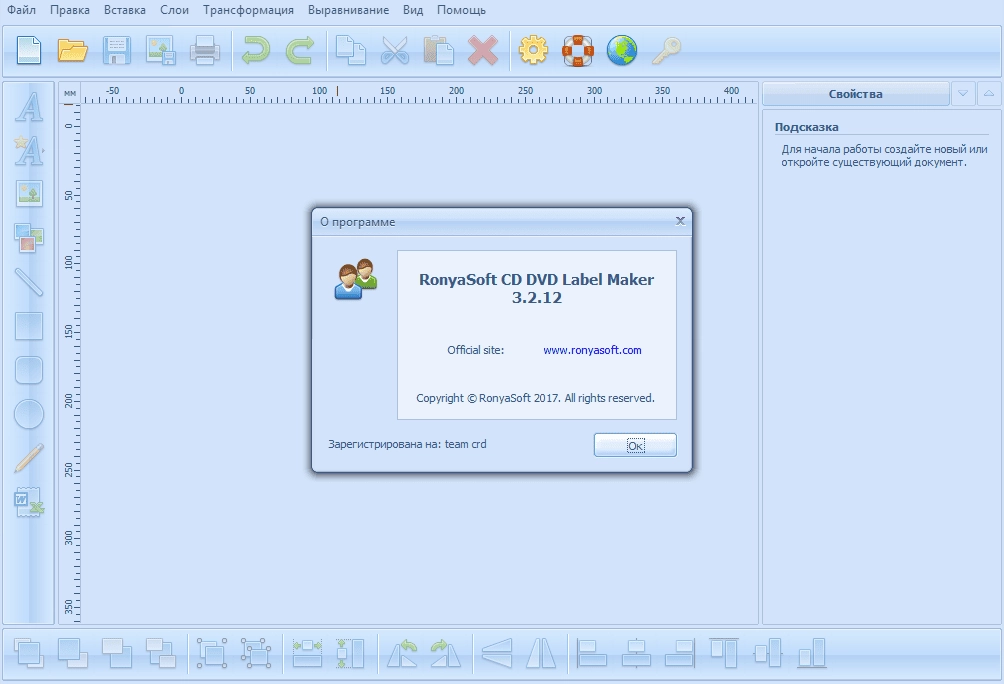Create a new blank document icon
This screenshot has width=1004, height=684.
pos(29,50)
